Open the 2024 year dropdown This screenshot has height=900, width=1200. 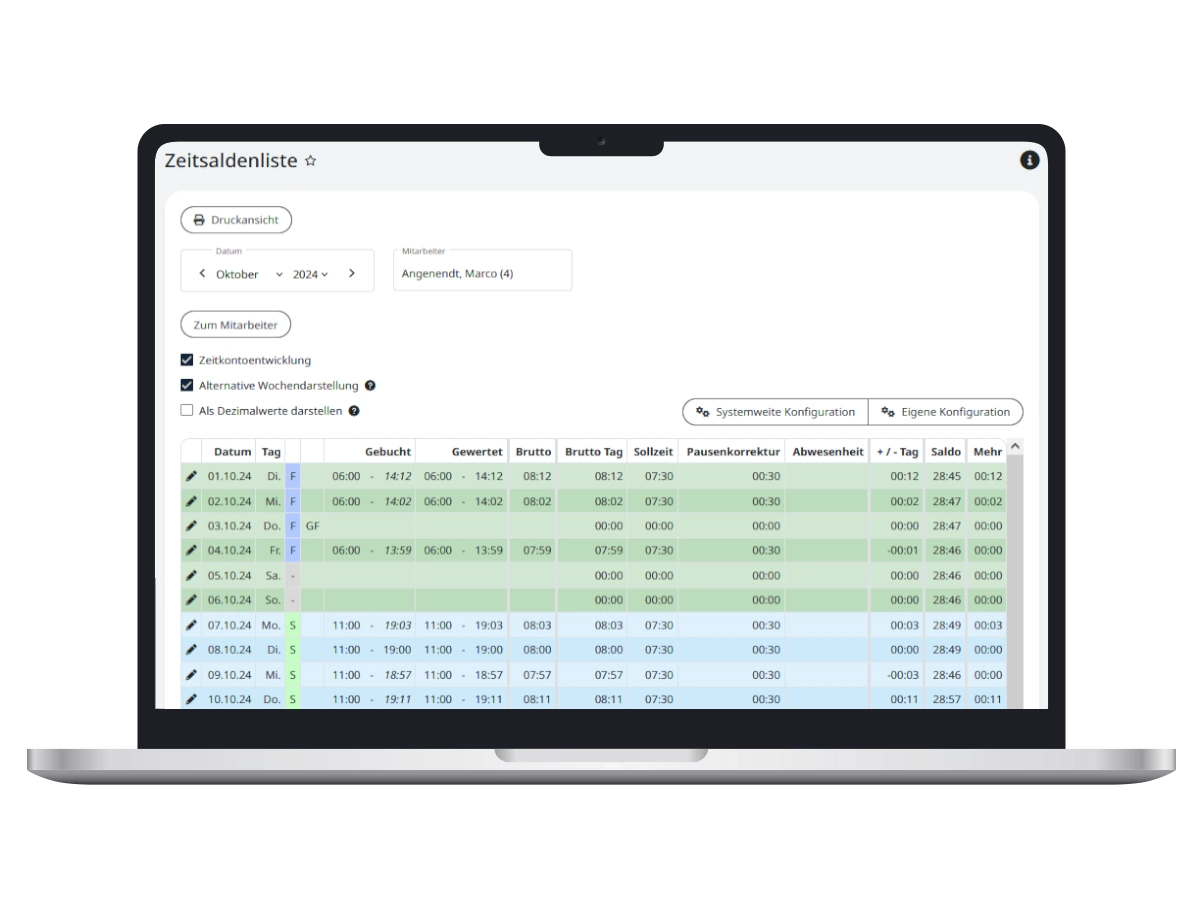pos(310,274)
